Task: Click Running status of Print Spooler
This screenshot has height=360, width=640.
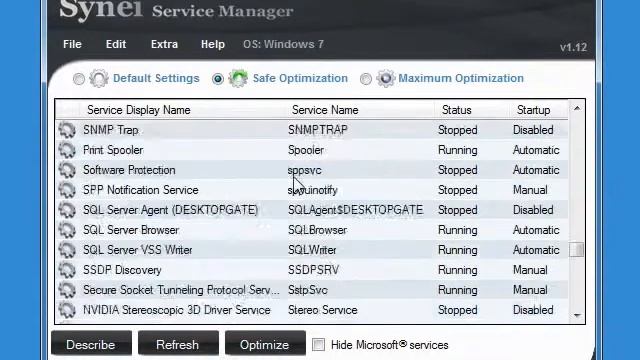Action: point(458,151)
